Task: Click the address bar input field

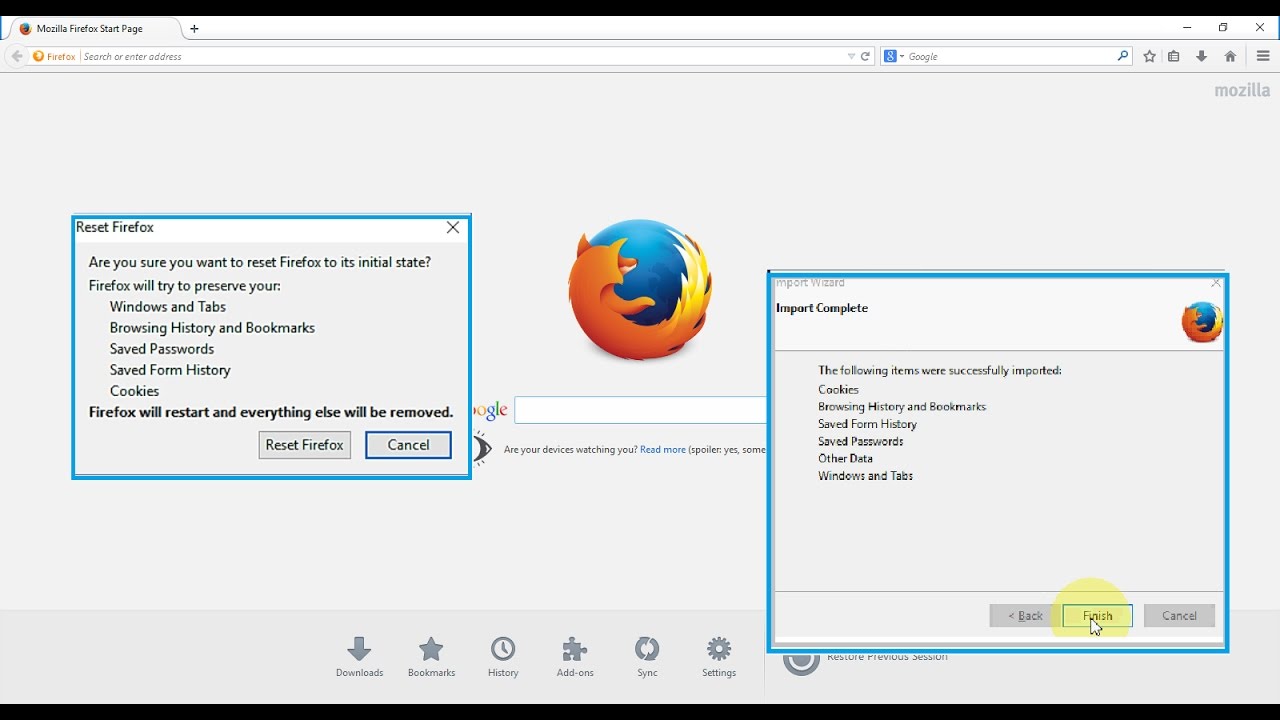Action: pos(463,56)
